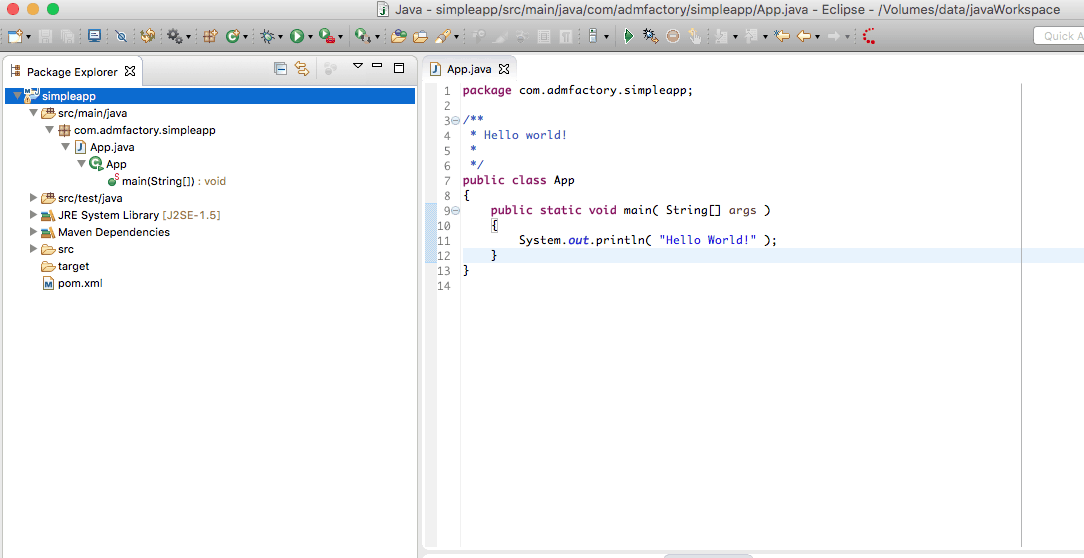Open the Debug dropdown arrow

(280, 37)
